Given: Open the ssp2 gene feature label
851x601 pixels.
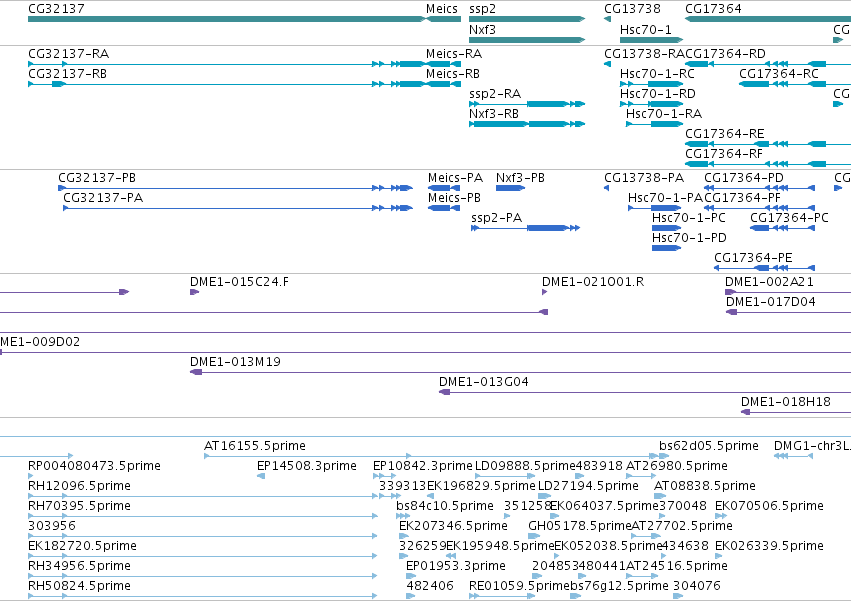Looking at the screenshot, I should pos(482,9).
